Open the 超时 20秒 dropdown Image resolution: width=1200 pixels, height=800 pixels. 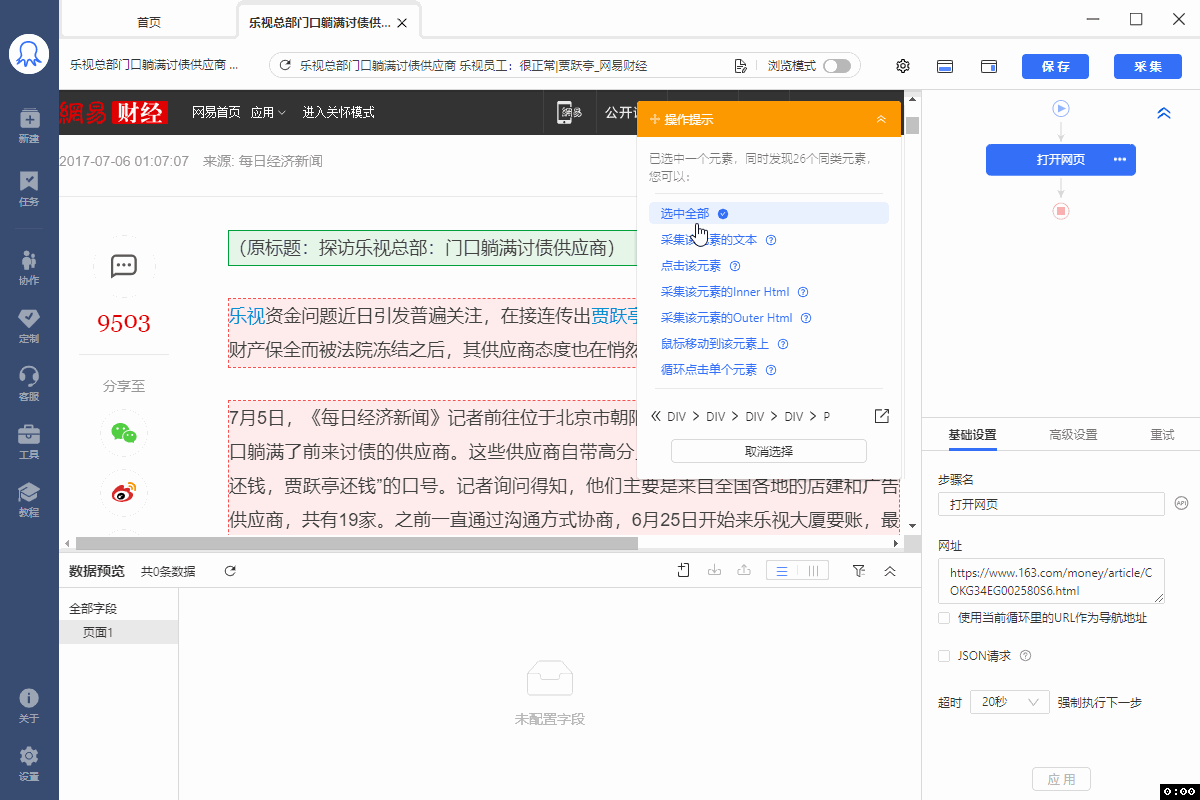coord(1010,702)
